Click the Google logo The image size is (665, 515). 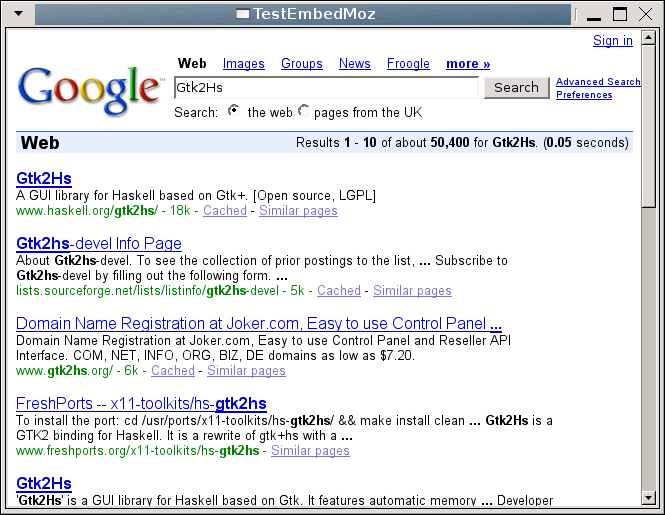[90, 90]
